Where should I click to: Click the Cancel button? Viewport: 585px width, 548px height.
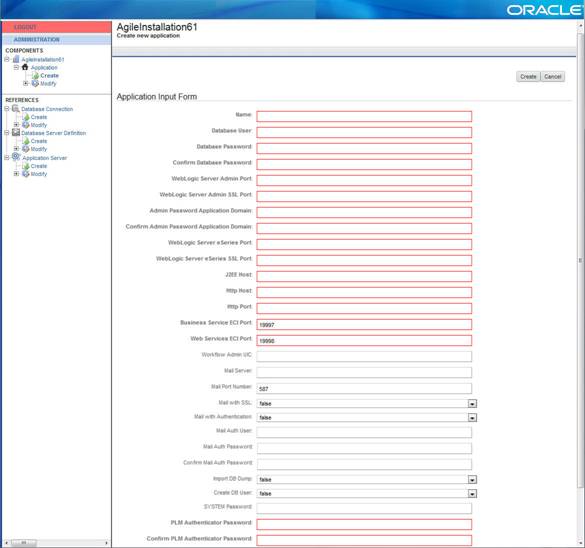click(553, 76)
